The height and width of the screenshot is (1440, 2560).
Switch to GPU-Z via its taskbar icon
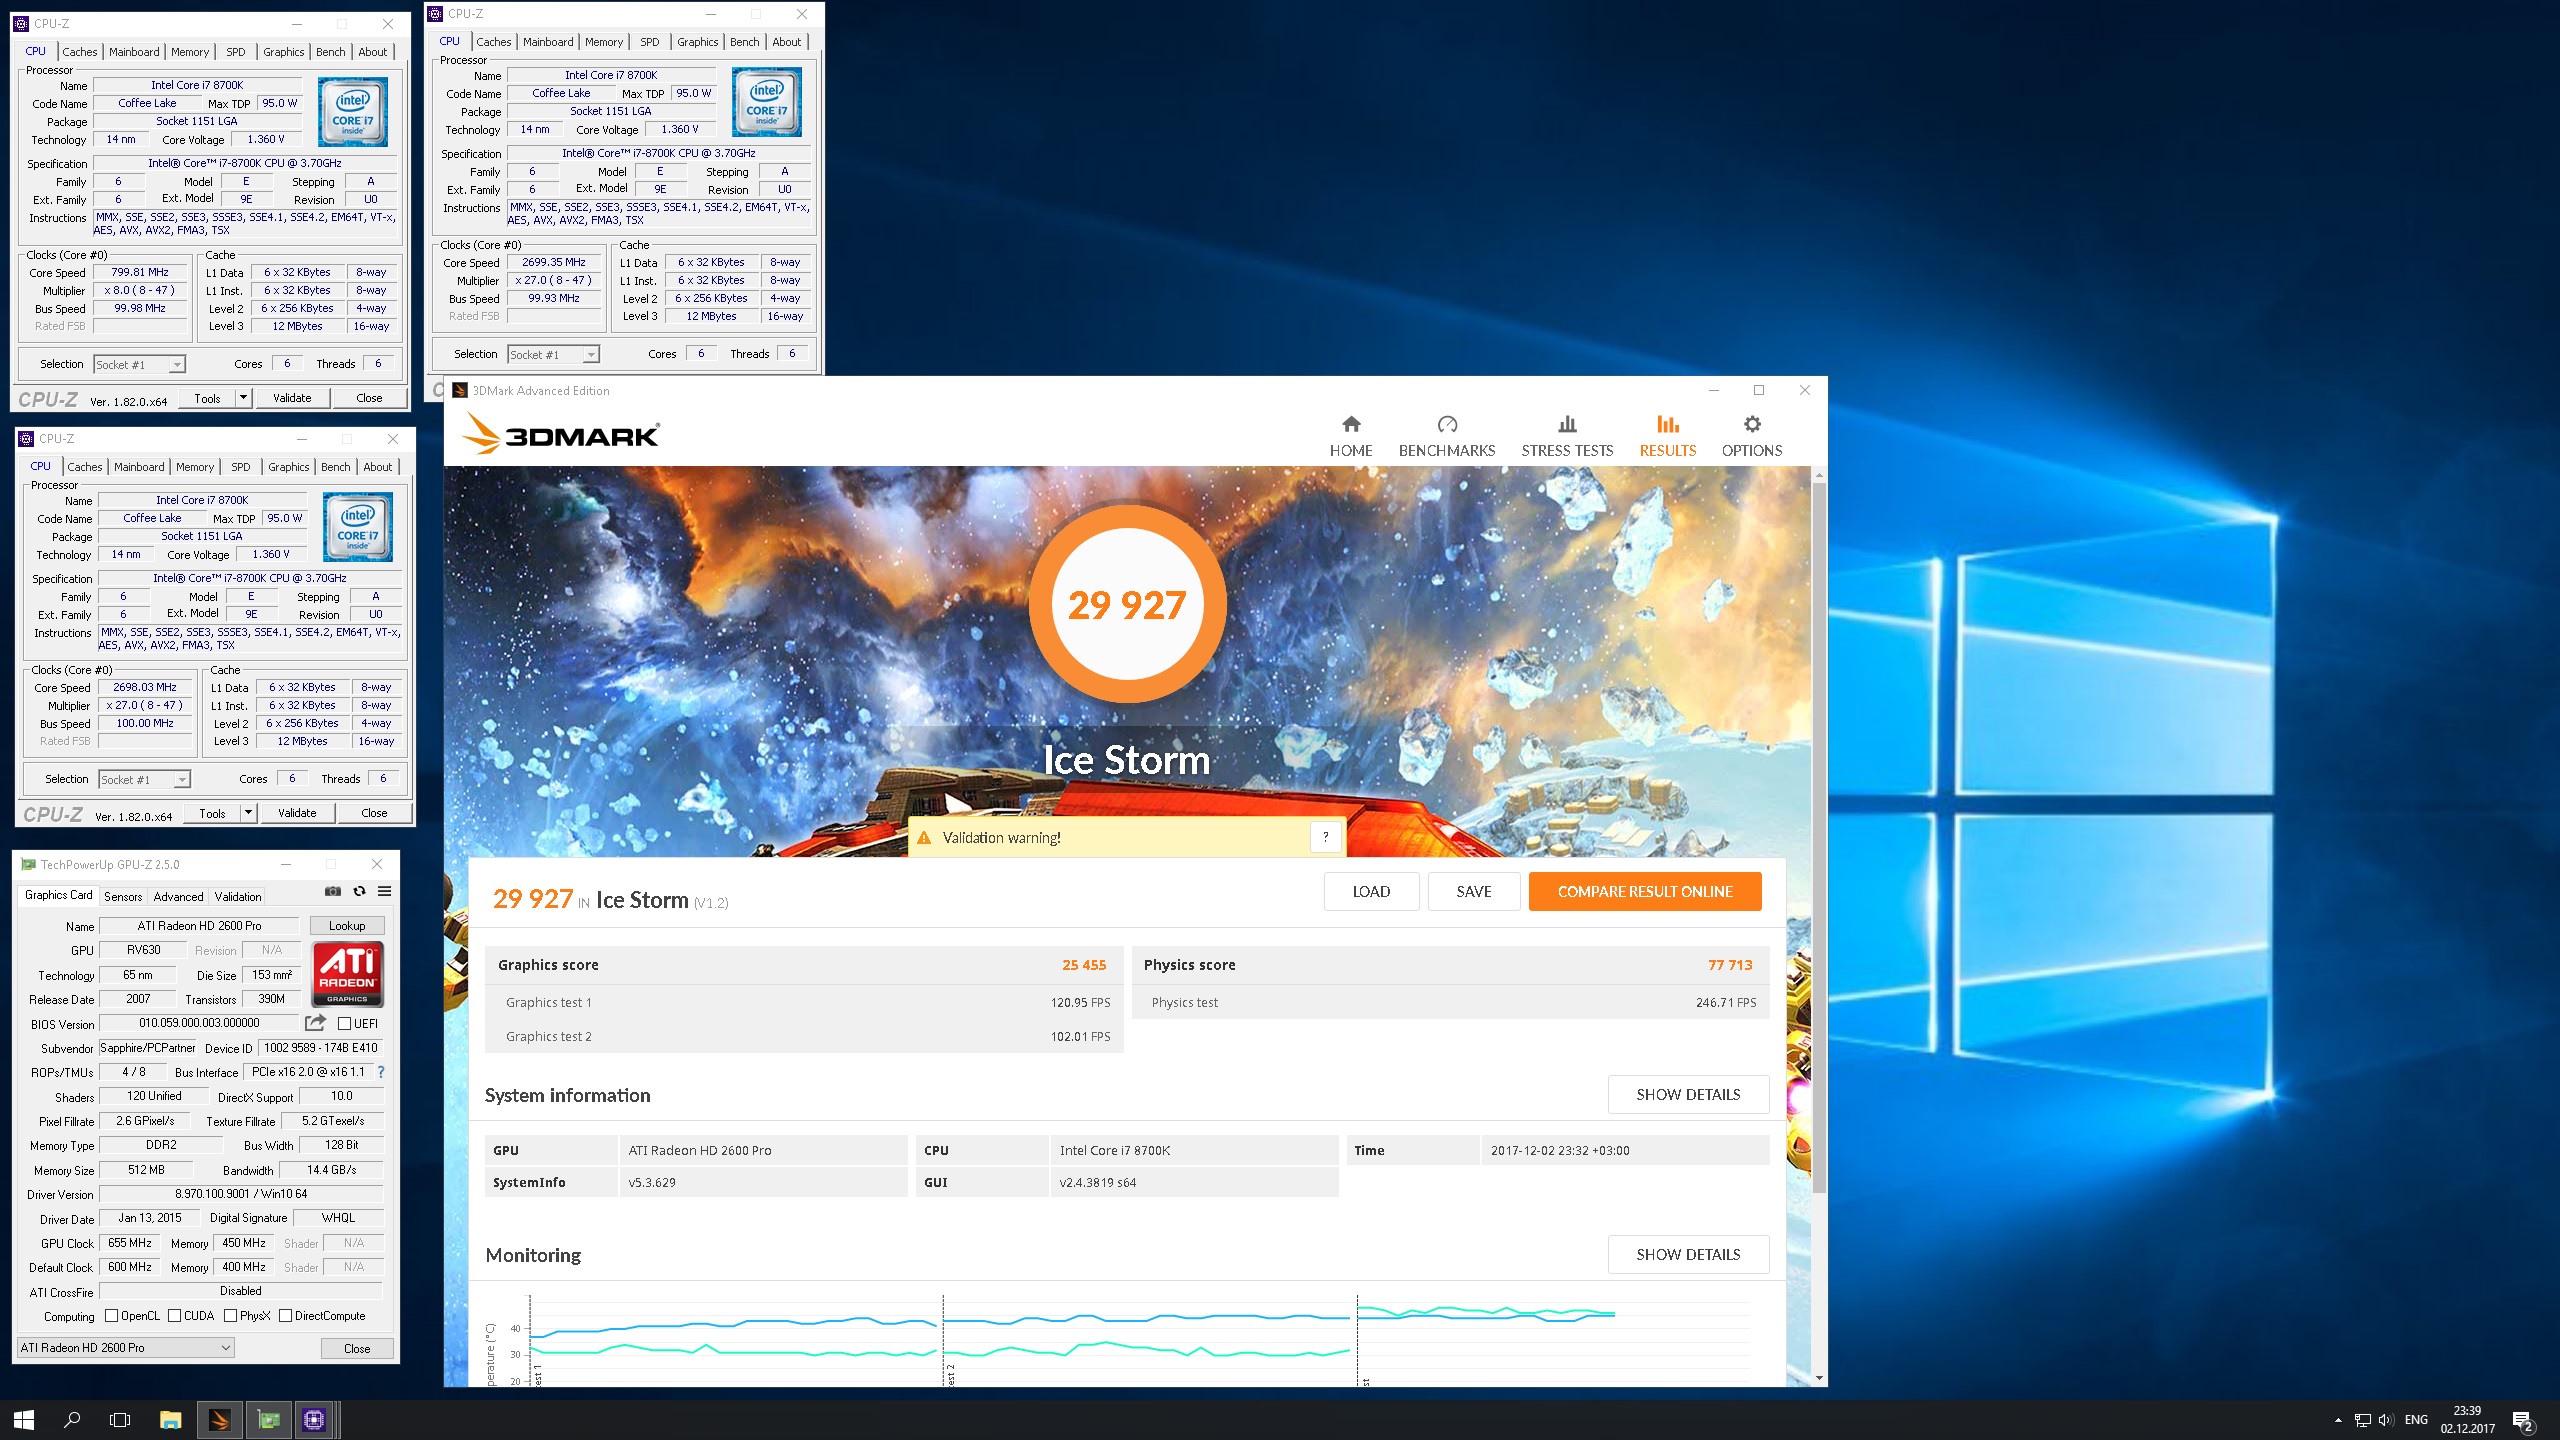pyautogui.click(x=268, y=1420)
